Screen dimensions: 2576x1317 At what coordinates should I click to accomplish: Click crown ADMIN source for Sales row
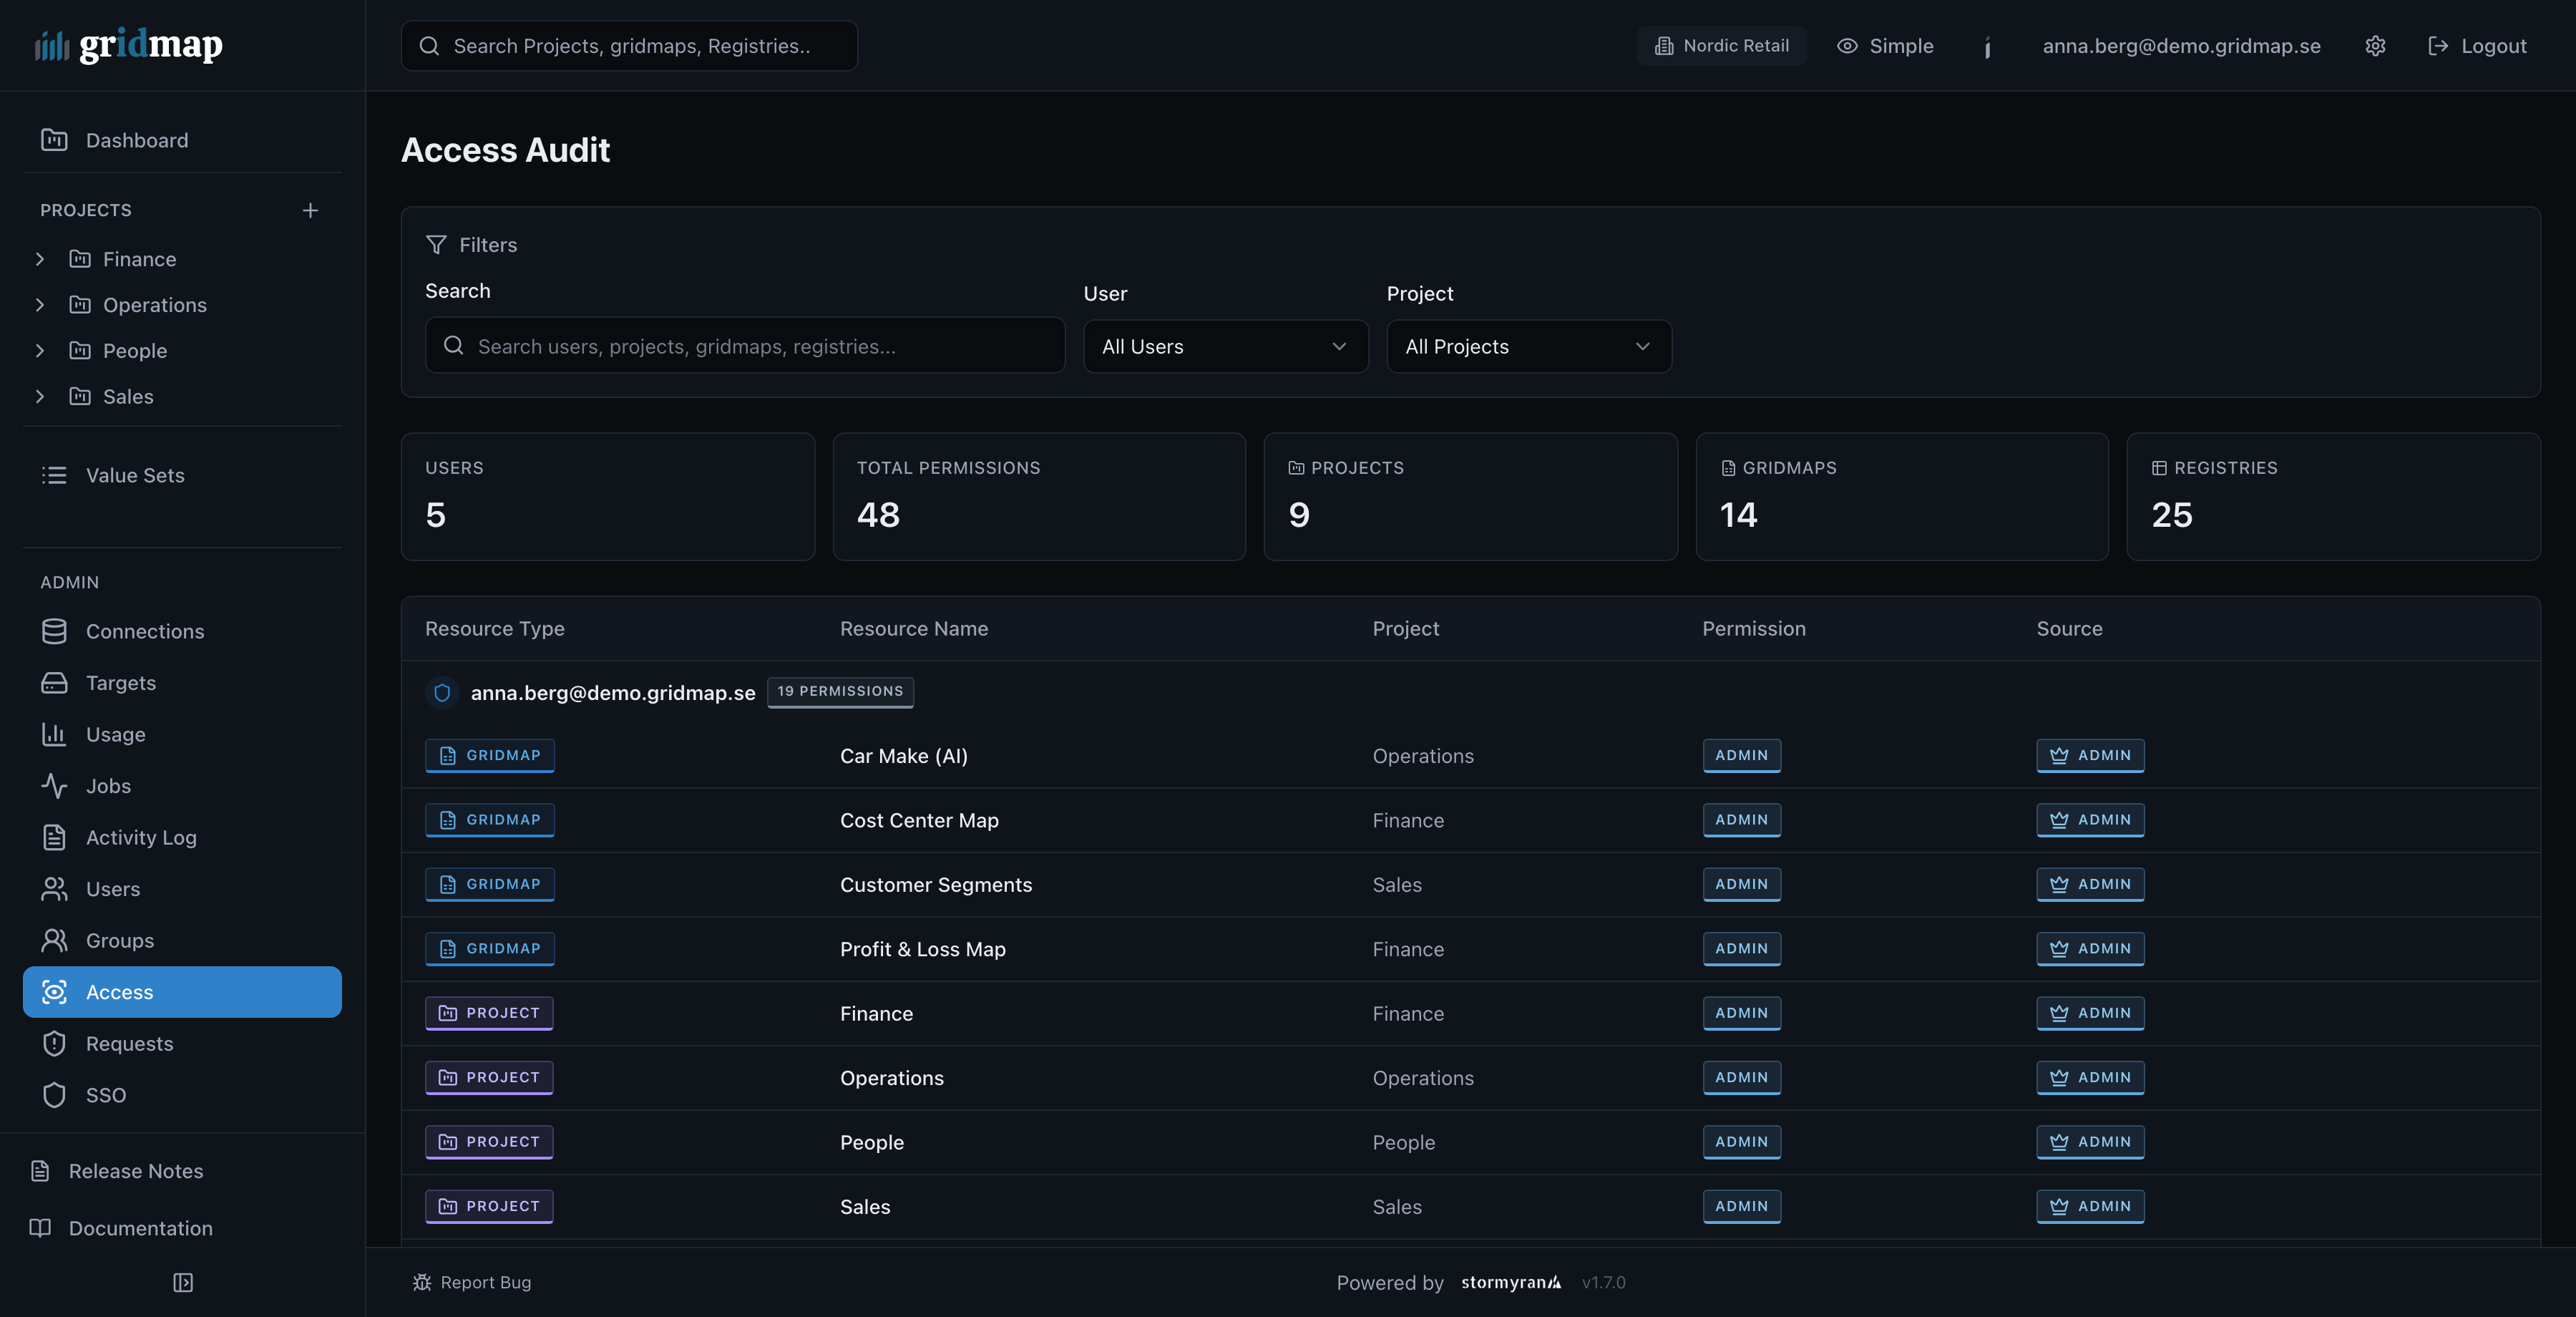click(x=2090, y=1206)
